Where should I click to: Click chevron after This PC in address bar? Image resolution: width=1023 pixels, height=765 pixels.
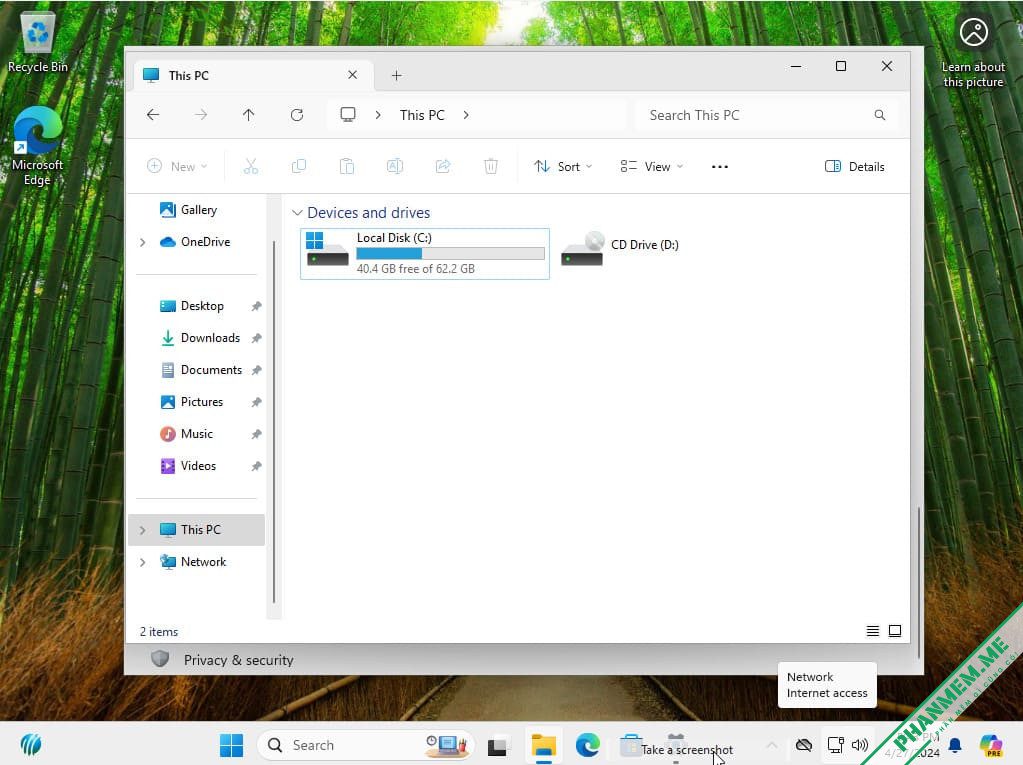[466, 115]
